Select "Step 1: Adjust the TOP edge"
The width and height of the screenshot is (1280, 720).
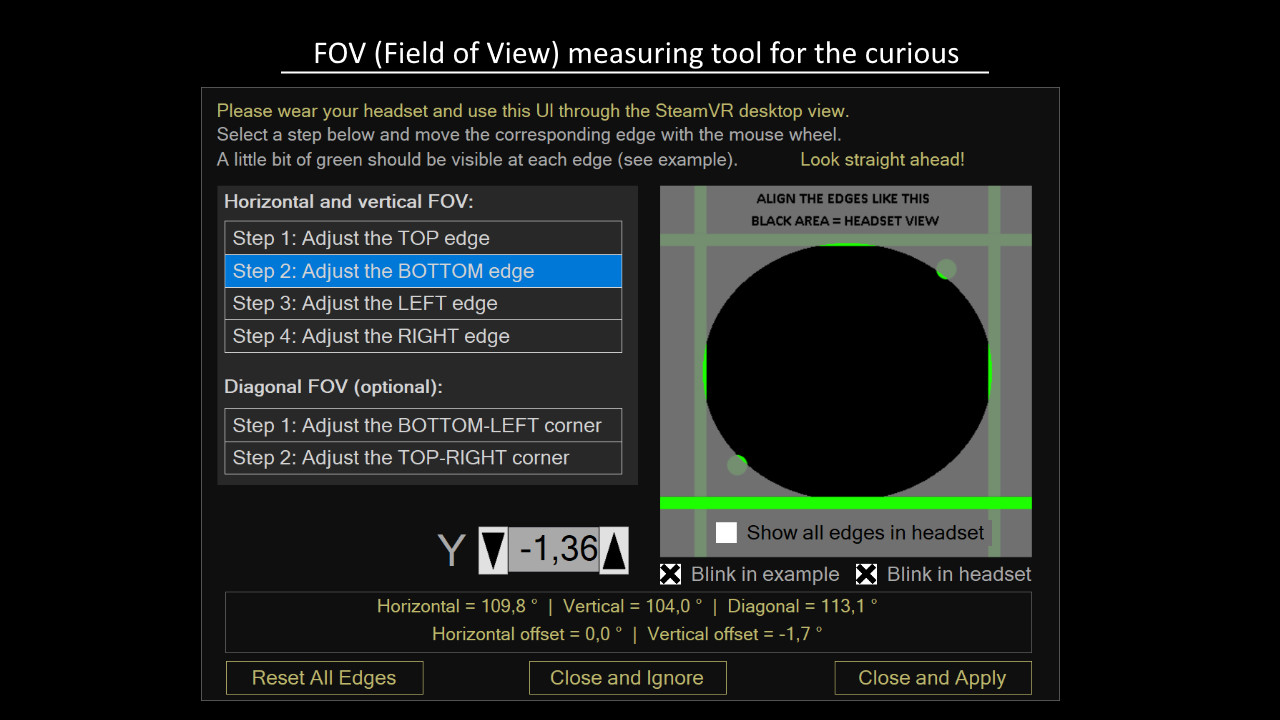click(x=422, y=238)
